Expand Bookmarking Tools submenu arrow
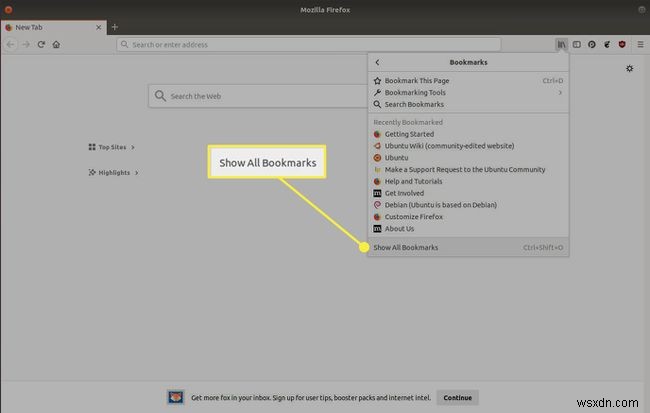Viewport: 650px width, 413px height. click(x=560, y=92)
